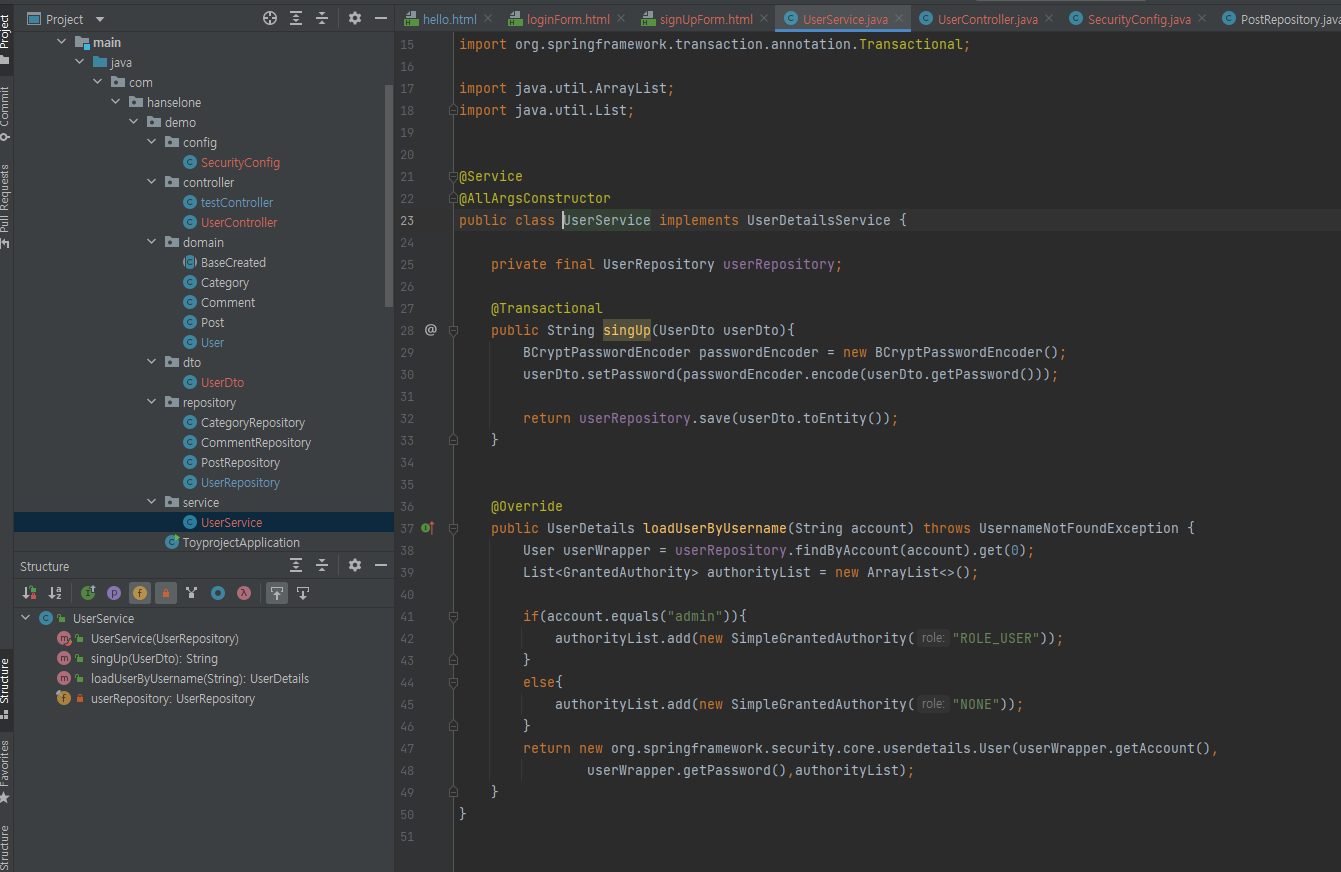Click Select Opened File crosshair icon in Project panel
Image resolution: width=1341 pixels, height=872 pixels.
pos(269,18)
